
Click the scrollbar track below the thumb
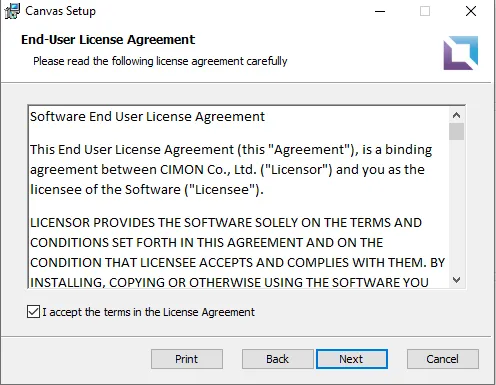(x=456, y=207)
